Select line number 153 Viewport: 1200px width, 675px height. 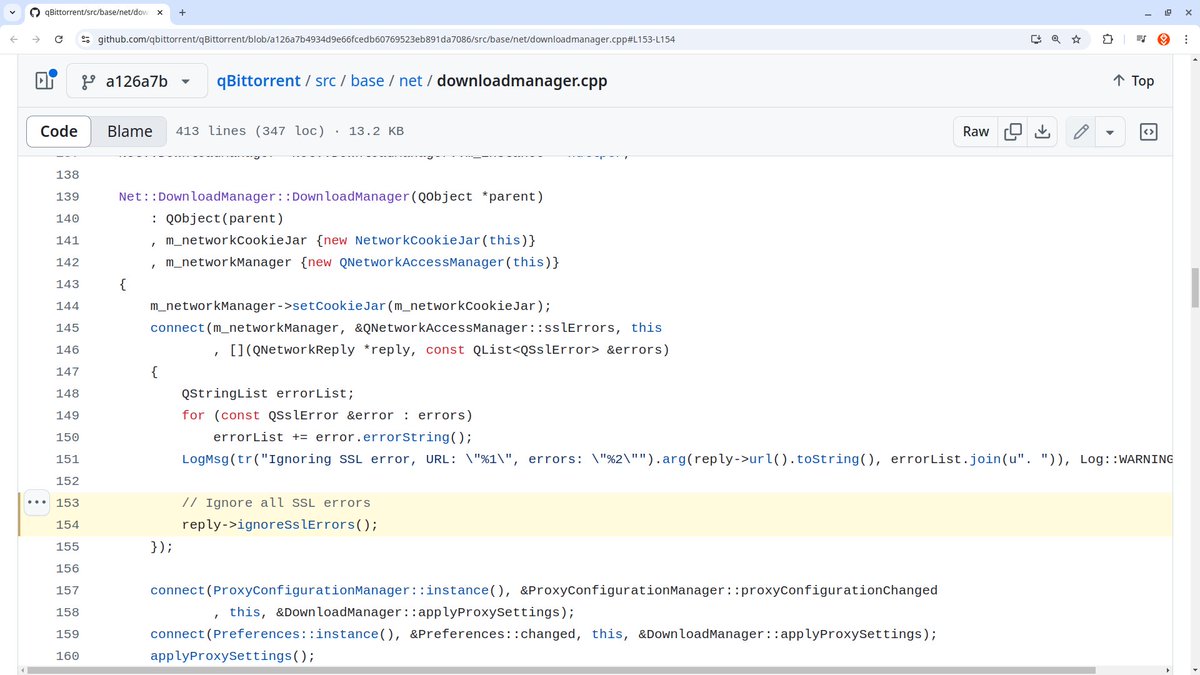(67, 503)
